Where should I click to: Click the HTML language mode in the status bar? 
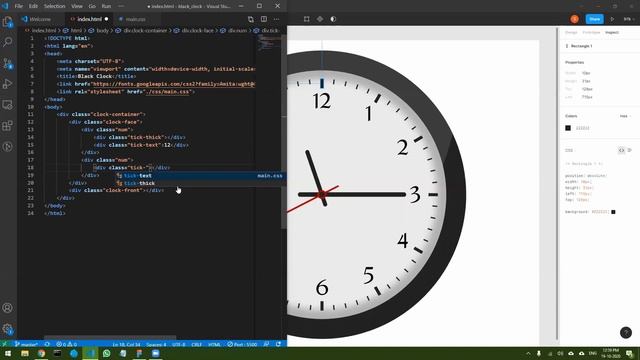tap(214, 344)
